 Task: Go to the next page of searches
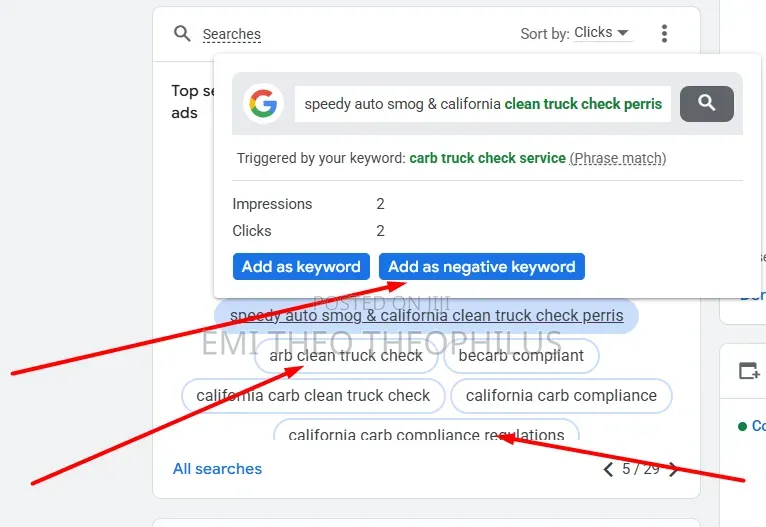(x=673, y=469)
